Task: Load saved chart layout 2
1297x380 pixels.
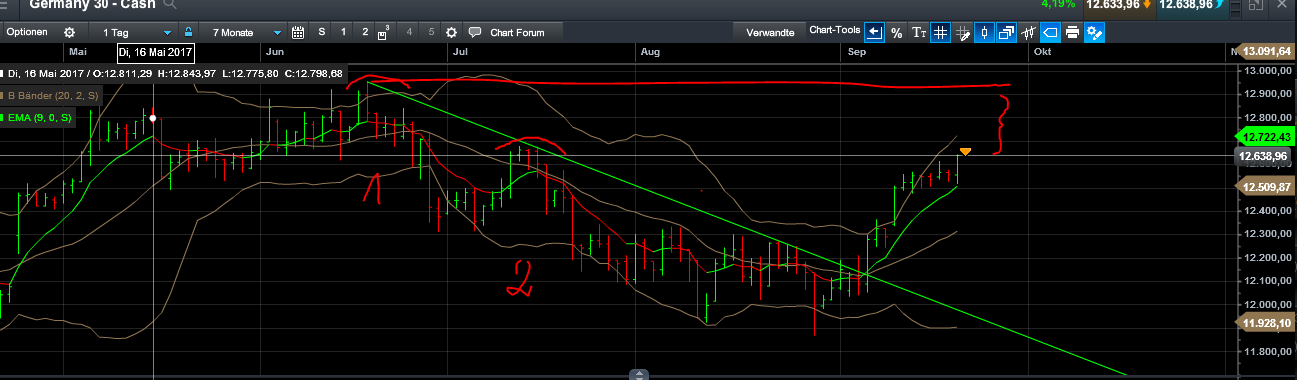Action: click(365, 32)
